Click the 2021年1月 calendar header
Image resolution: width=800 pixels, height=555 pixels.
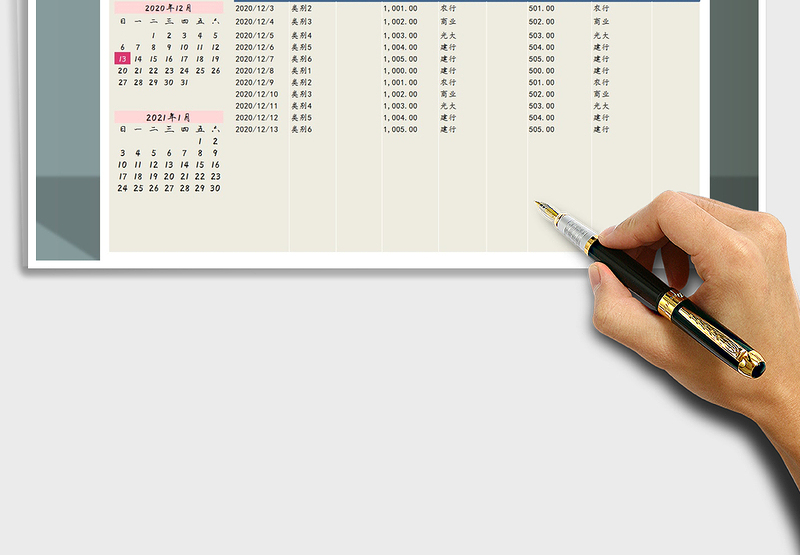click(x=168, y=117)
